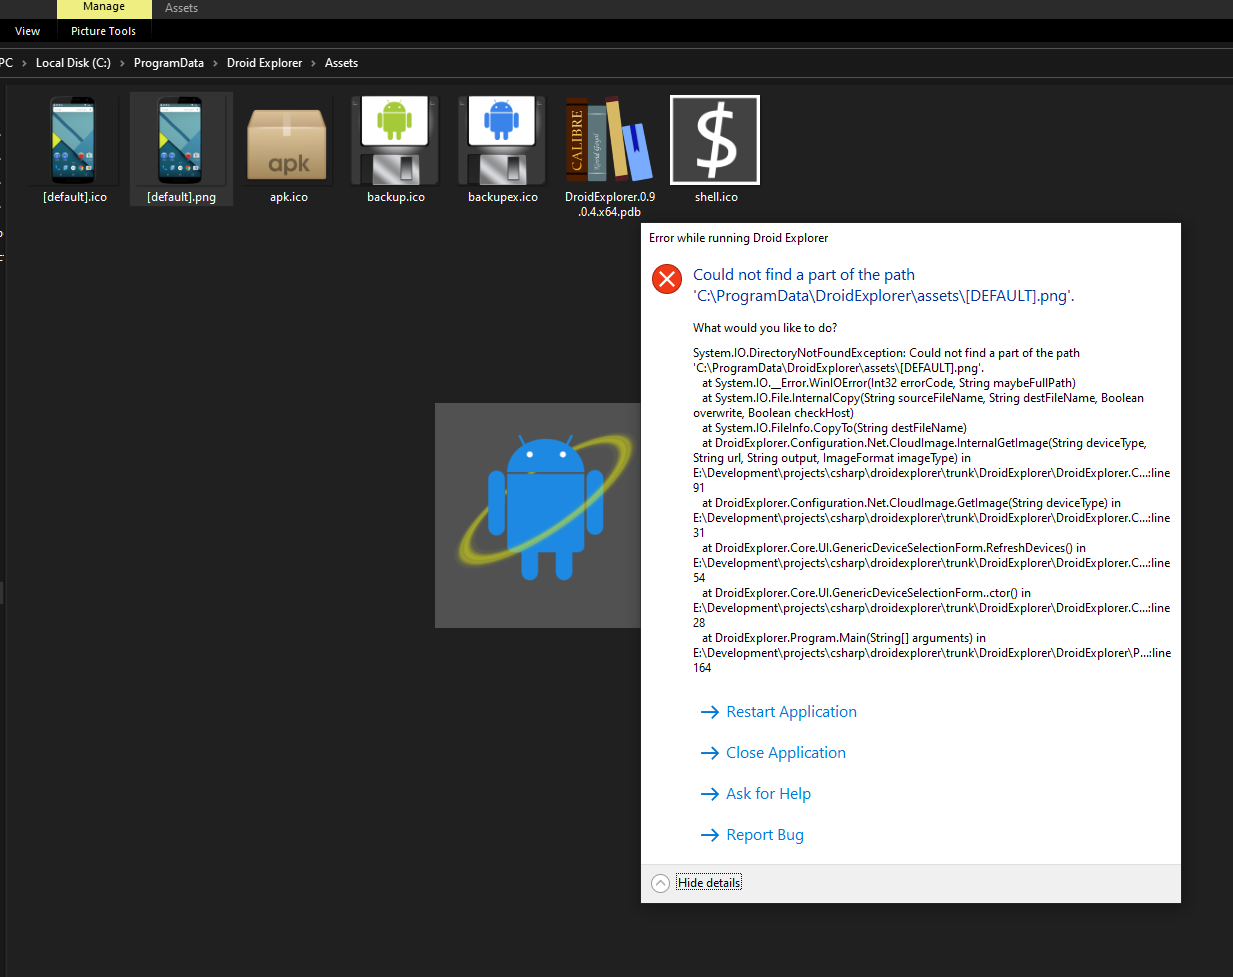
Task: Click the 'What would you like to do?' text
Action: coord(765,328)
